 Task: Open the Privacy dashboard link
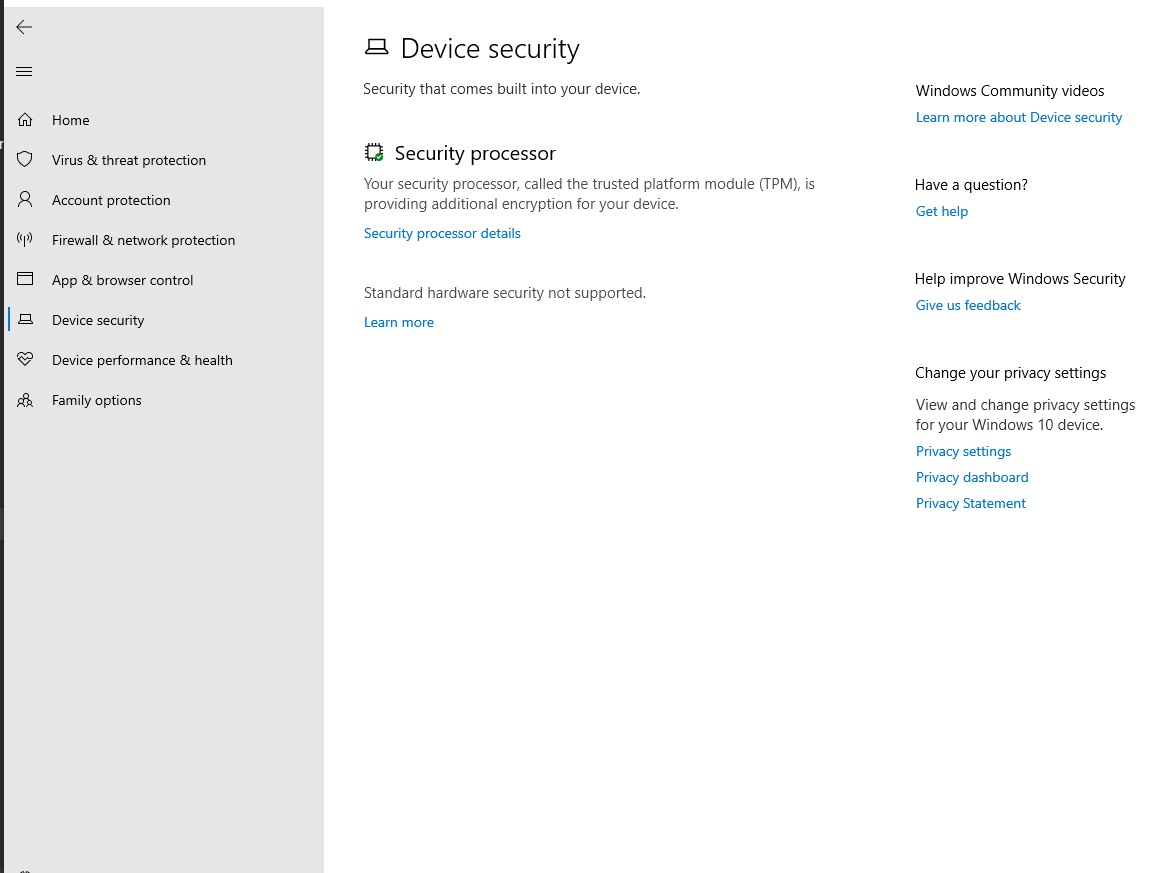click(x=972, y=477)
